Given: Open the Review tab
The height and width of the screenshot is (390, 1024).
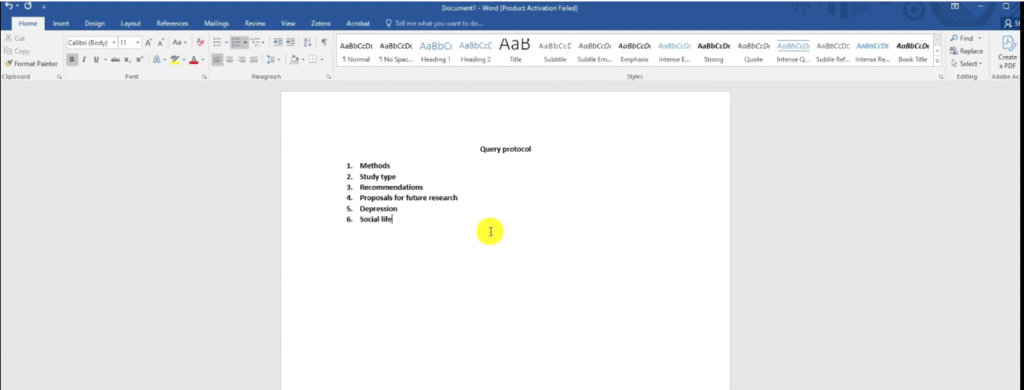Looking at the screenshot, I should (x=255, y=24).
